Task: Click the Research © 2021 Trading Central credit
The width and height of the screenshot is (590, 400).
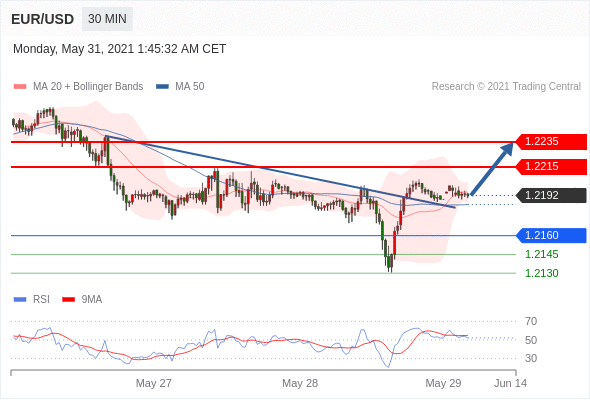Action: (x=506, y=87)
